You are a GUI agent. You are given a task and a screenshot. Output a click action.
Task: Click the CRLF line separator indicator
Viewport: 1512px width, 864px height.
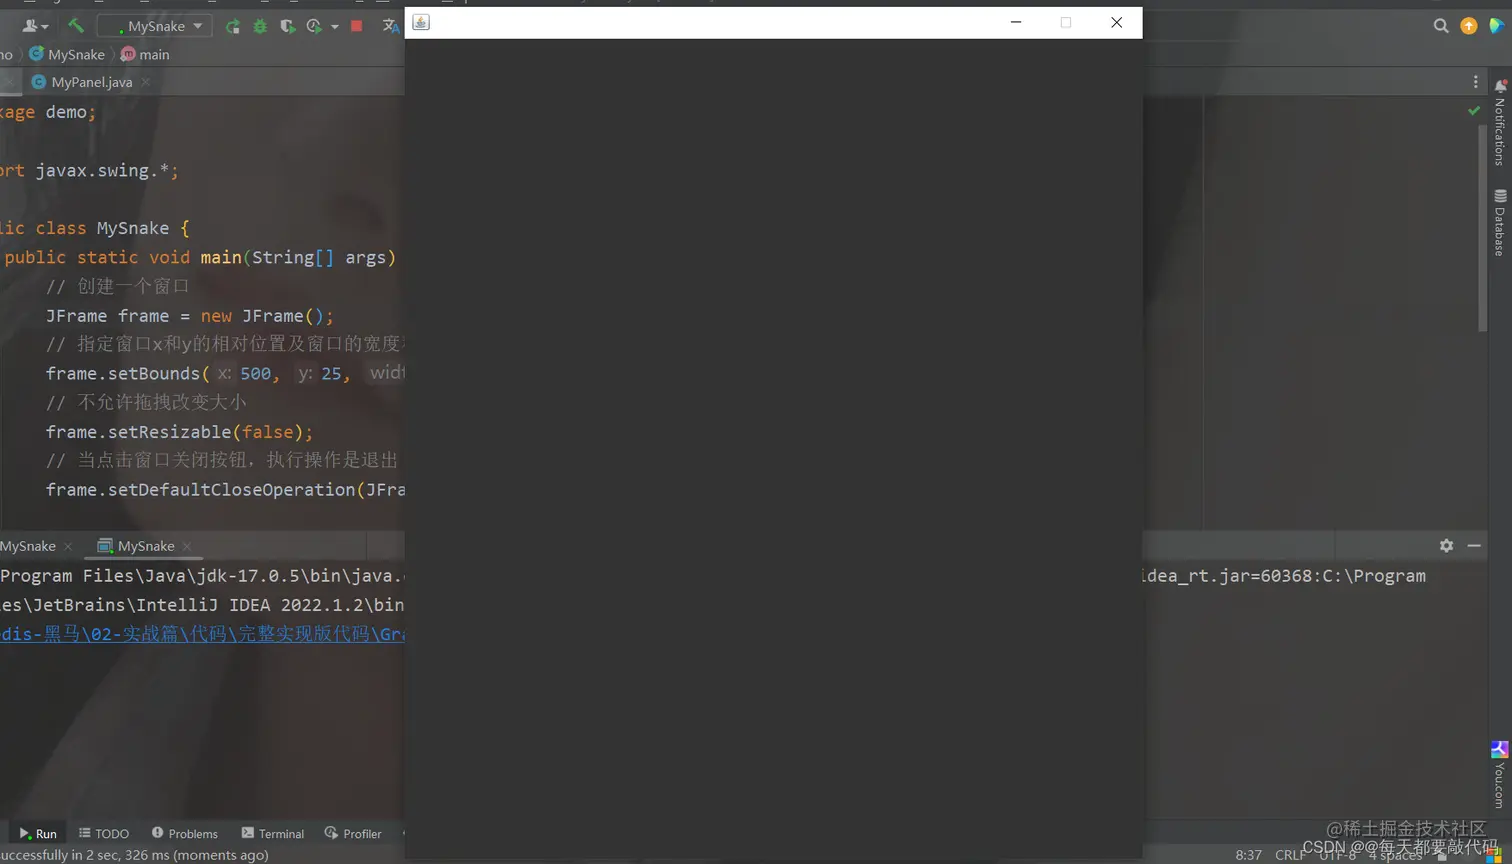pyautogui.click(x=1290, y=855)
